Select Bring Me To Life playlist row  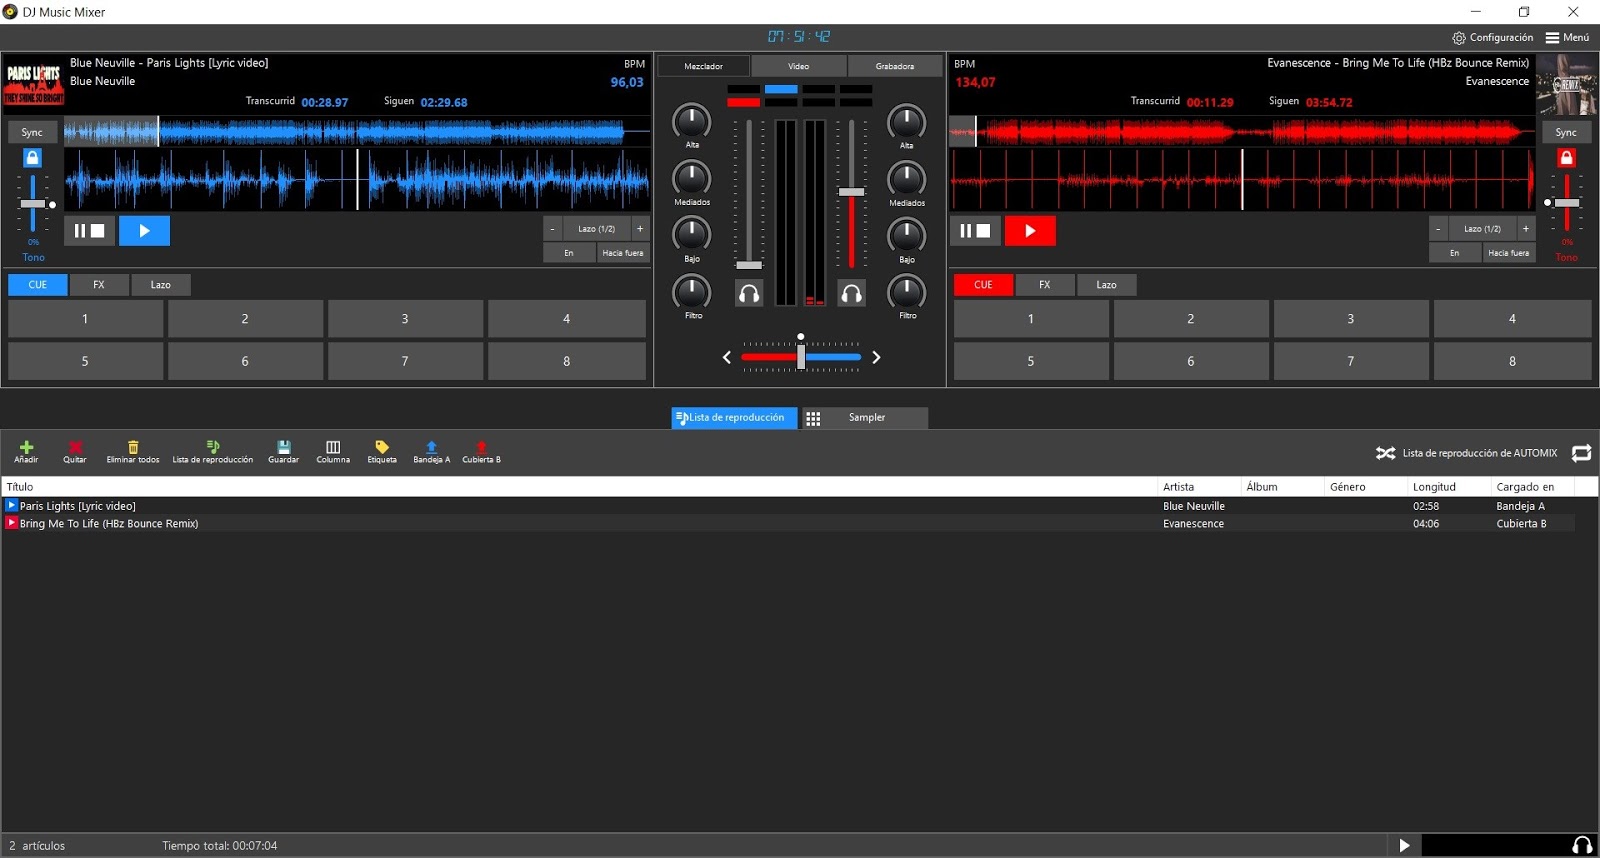(788, 524)
